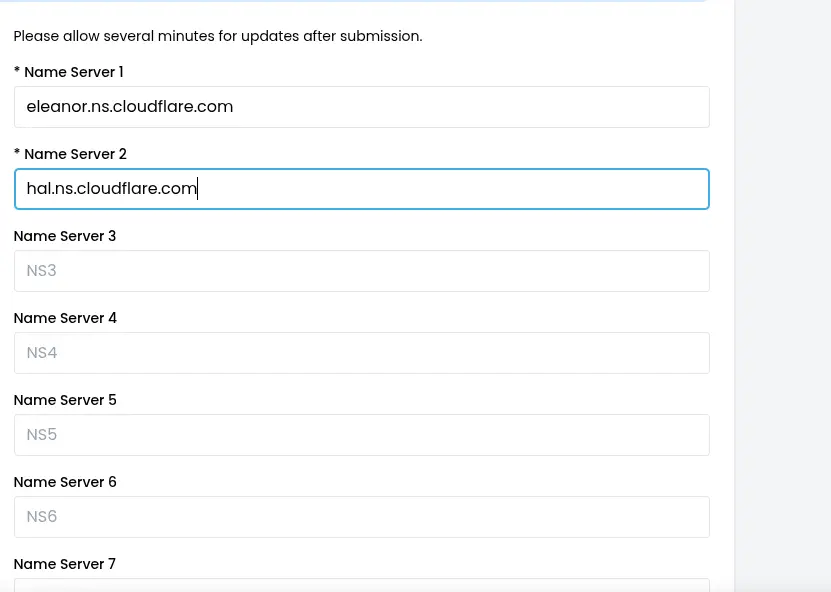Click the Name Server 4 label
The height and width of the screenshot is (592, 831).
(x=65, y=318)
